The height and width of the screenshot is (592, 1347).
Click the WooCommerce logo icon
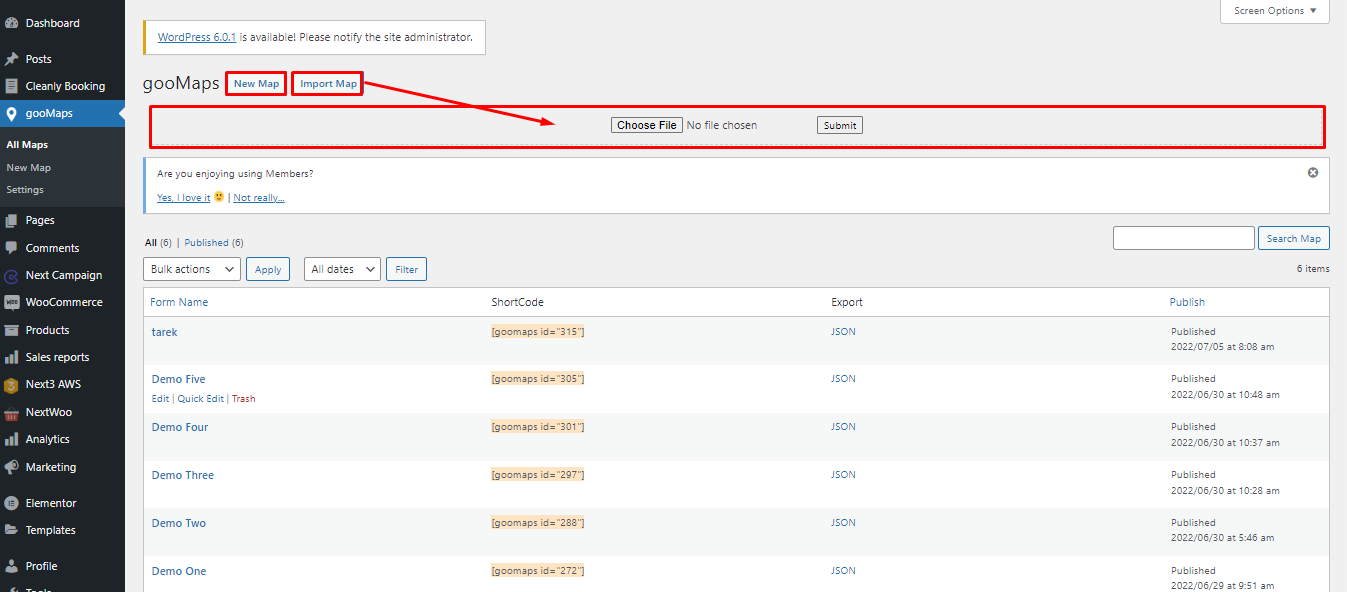12,302
